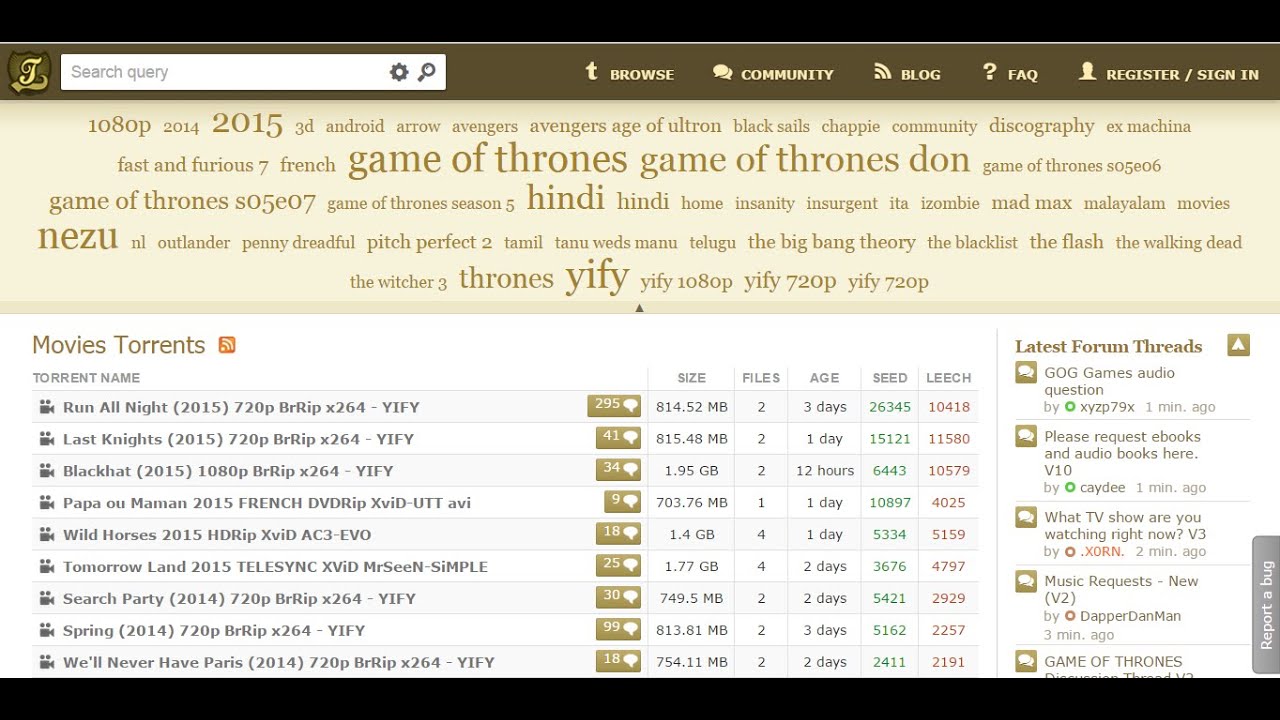The height and width of the screenshot is (720, 1280).
Task: Open comments badge for We'll Never Have Paris
Action: coord(618,661)
